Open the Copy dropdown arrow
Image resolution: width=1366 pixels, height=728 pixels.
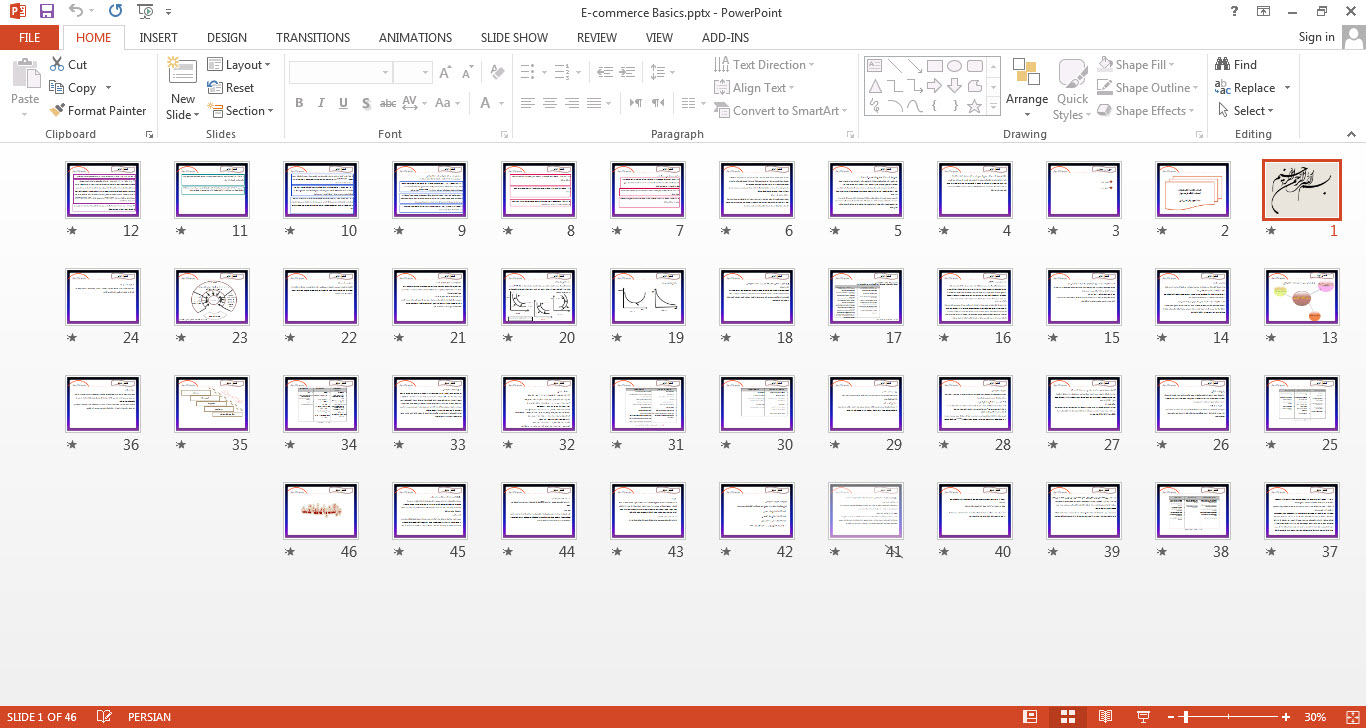pyautogui.click(x=108, y=88)
